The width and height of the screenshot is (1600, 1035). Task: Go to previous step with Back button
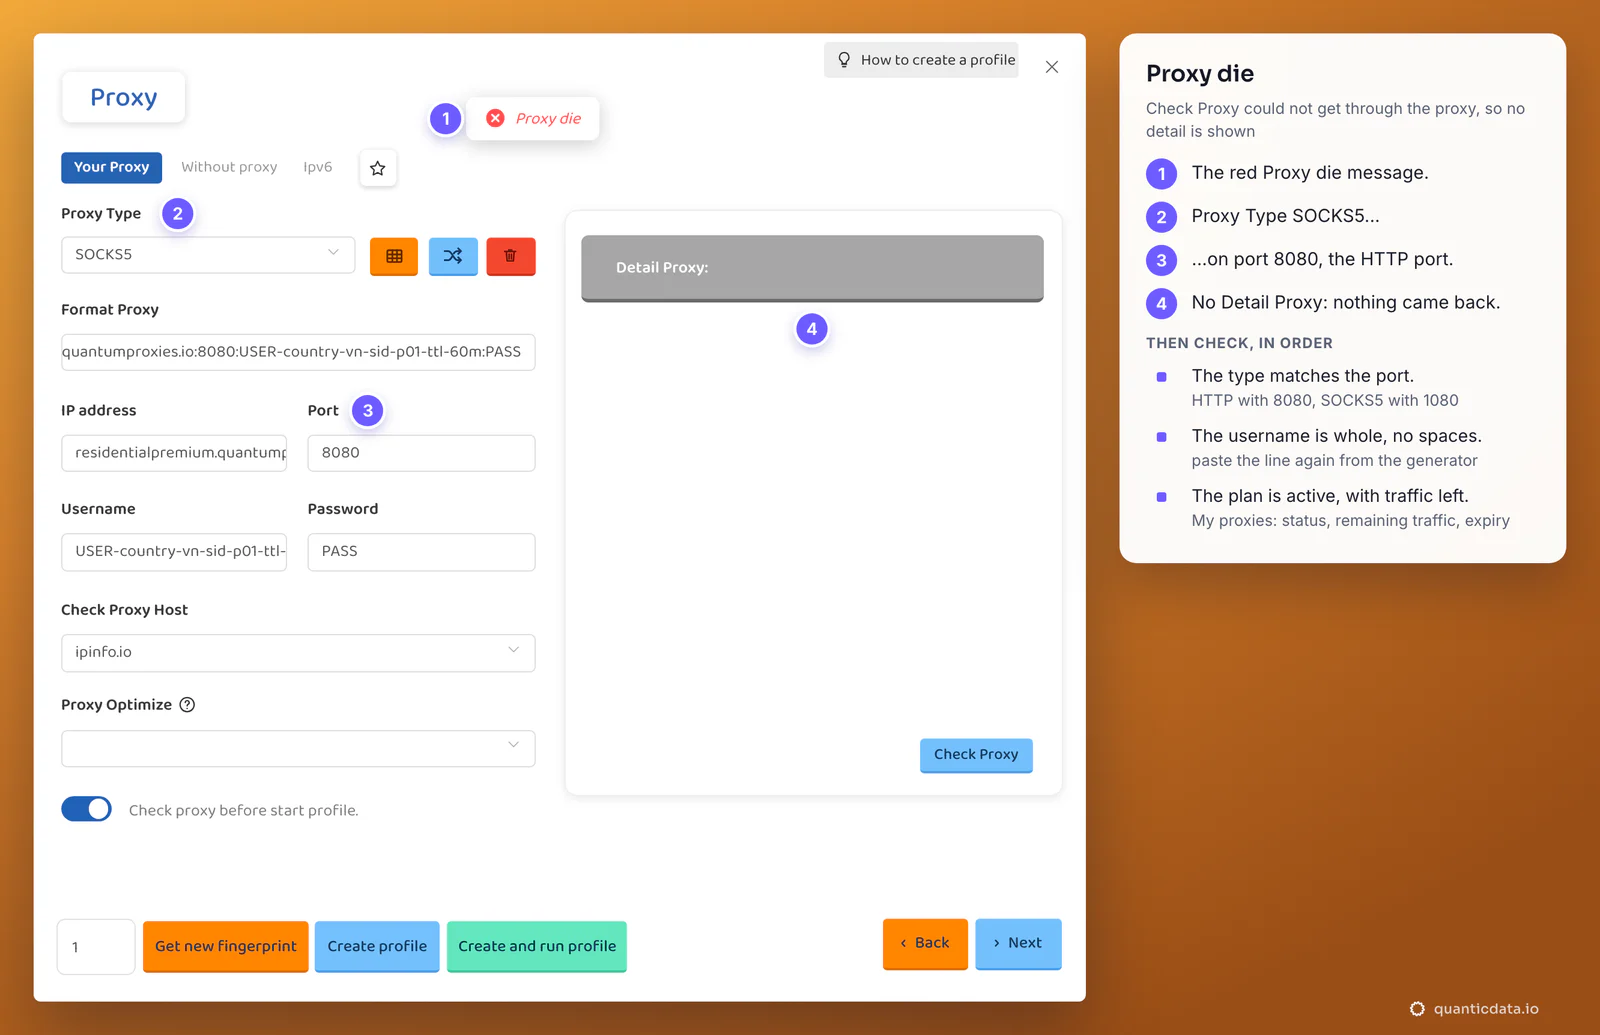pos(925,943)
